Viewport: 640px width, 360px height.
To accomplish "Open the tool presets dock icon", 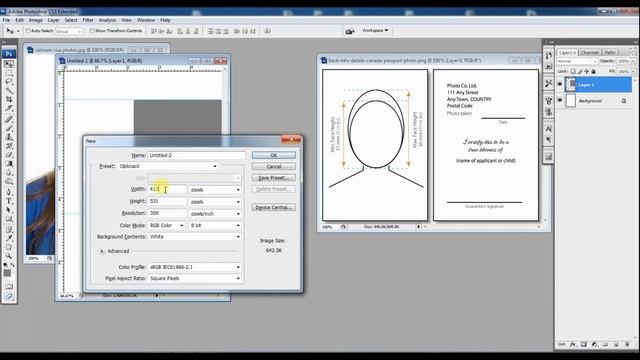I will click(x=549, y=83).
